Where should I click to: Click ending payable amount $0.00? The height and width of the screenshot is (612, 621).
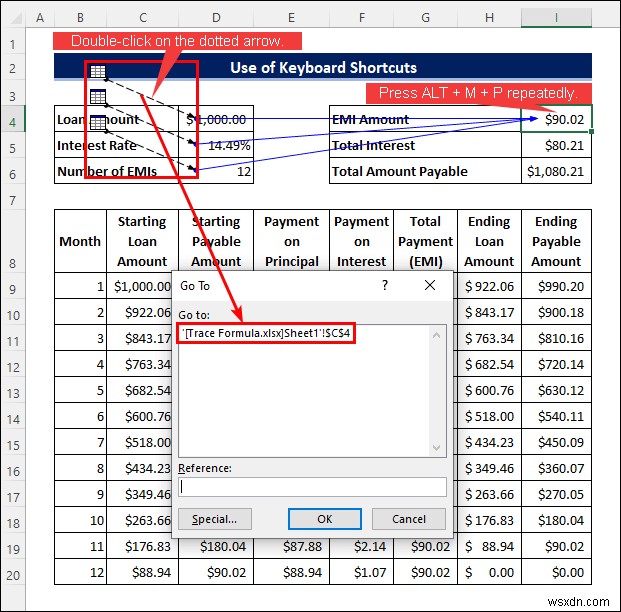point(556,572)
